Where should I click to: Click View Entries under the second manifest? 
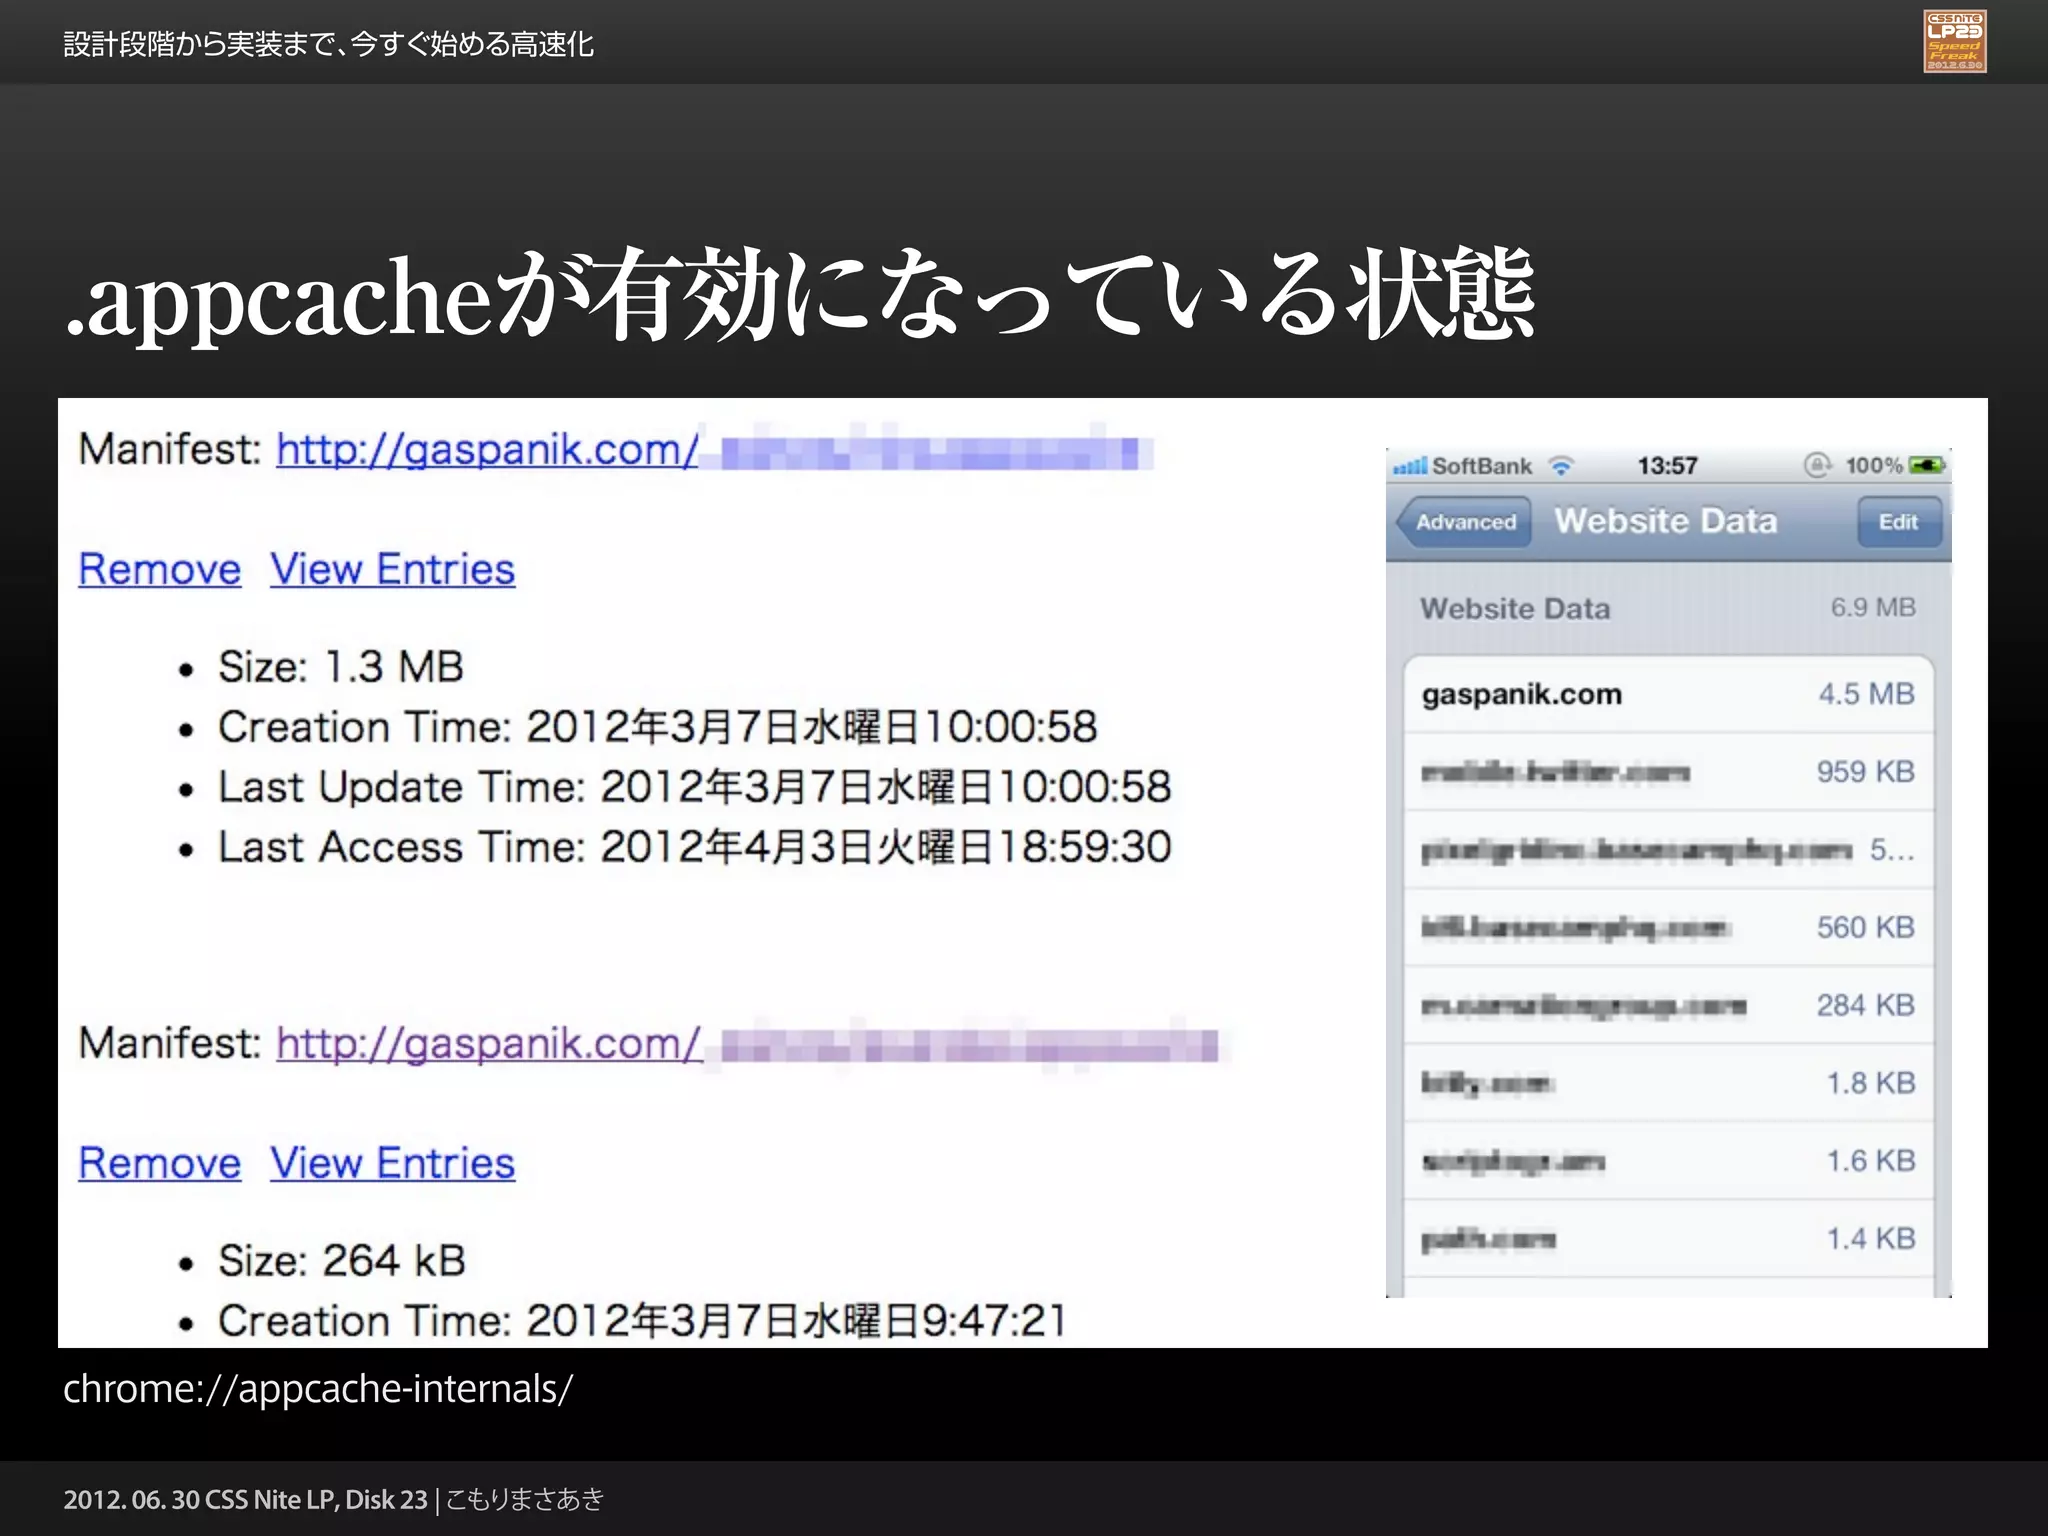click(x=392, y=1163)
